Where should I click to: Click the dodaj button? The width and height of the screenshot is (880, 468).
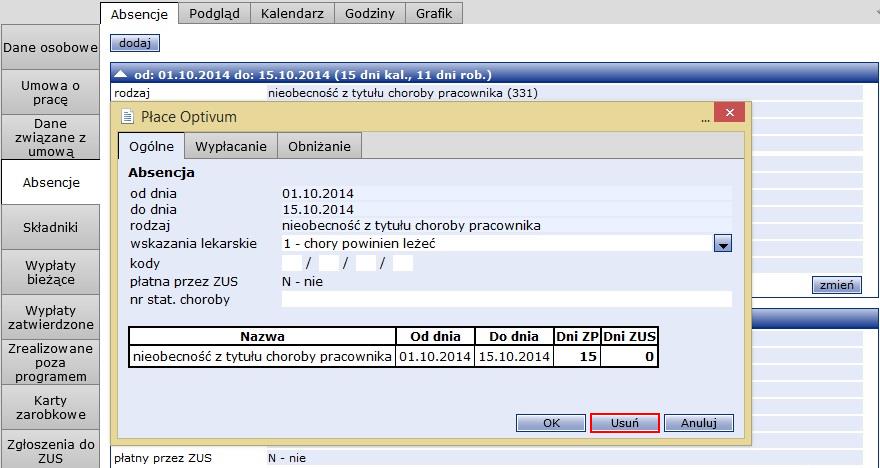135,43
